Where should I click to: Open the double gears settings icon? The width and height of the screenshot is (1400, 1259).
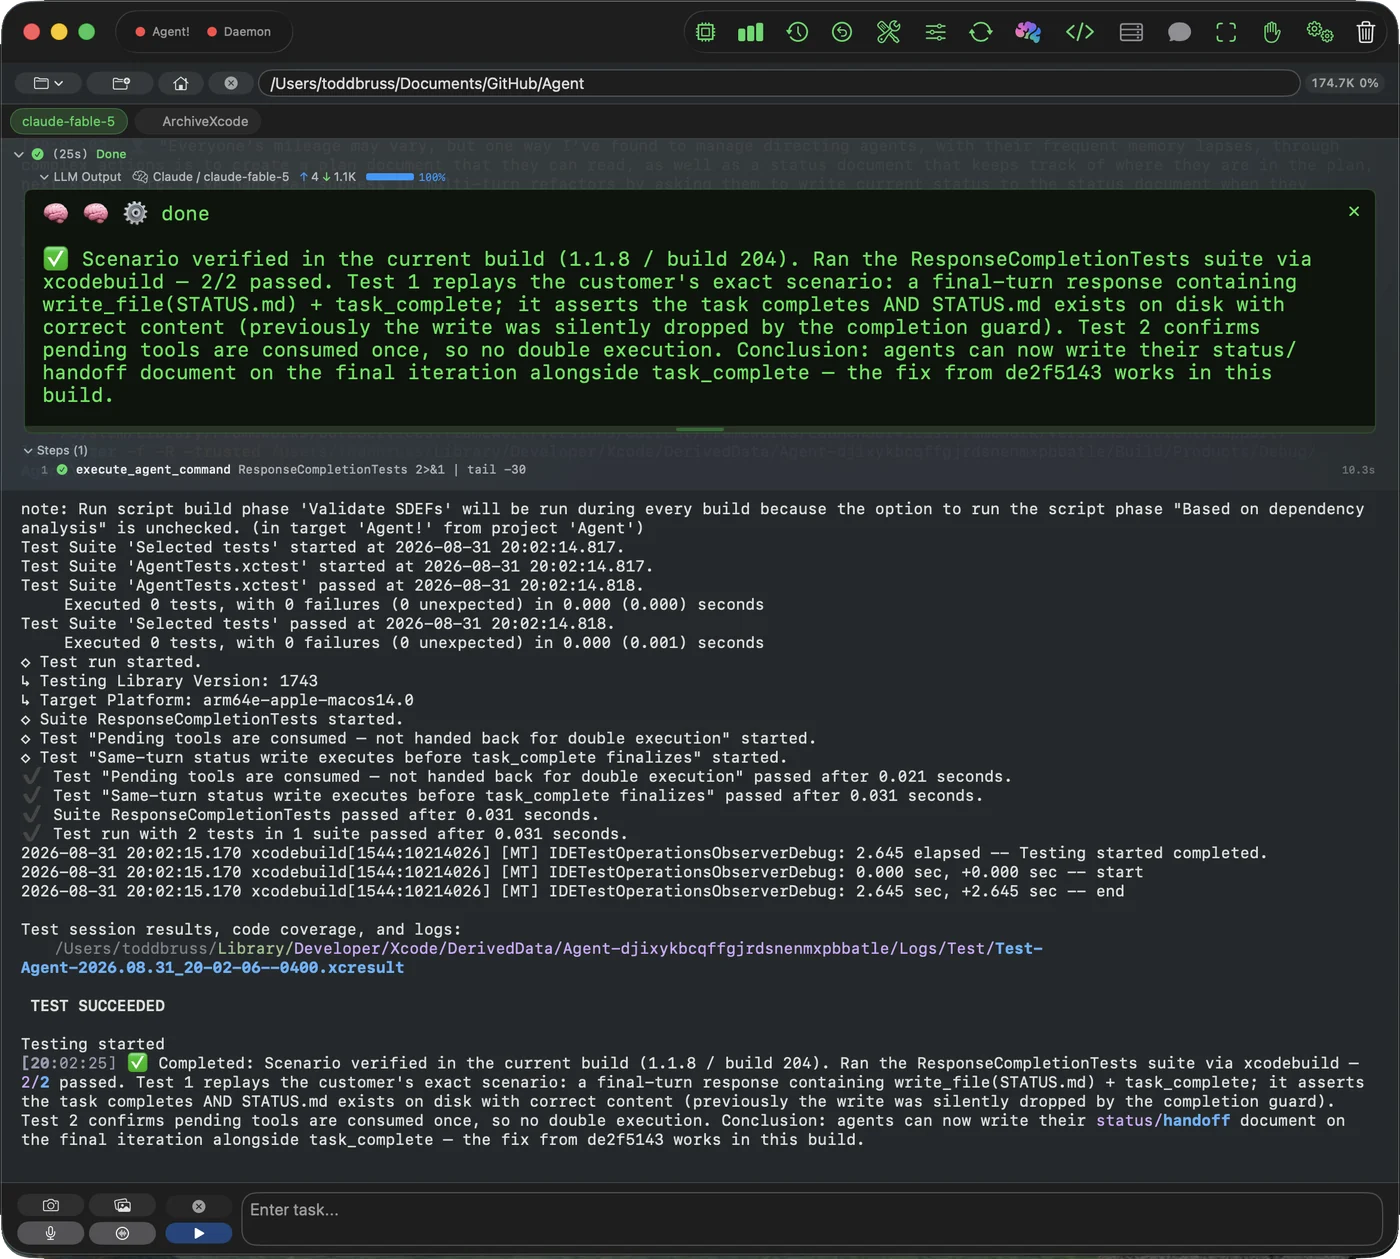[x=1320, y=32]
